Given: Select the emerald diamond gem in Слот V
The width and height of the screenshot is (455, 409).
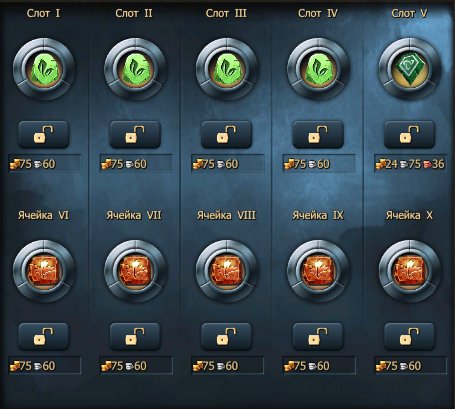Looking at the screenshot, I should (x=410, y=69).
